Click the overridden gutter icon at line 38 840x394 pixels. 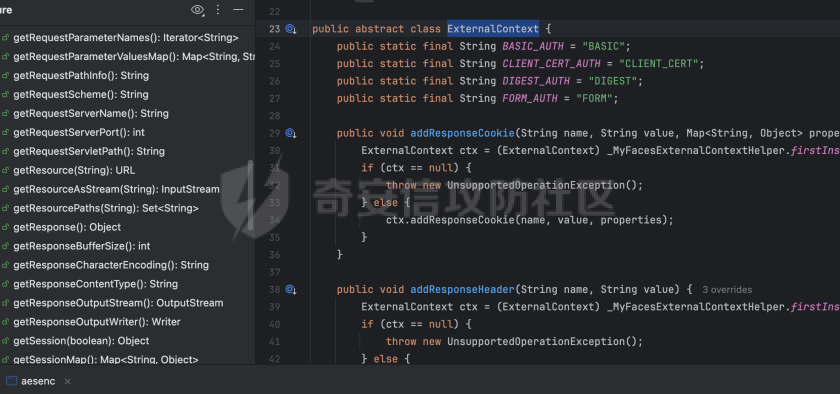291,290
